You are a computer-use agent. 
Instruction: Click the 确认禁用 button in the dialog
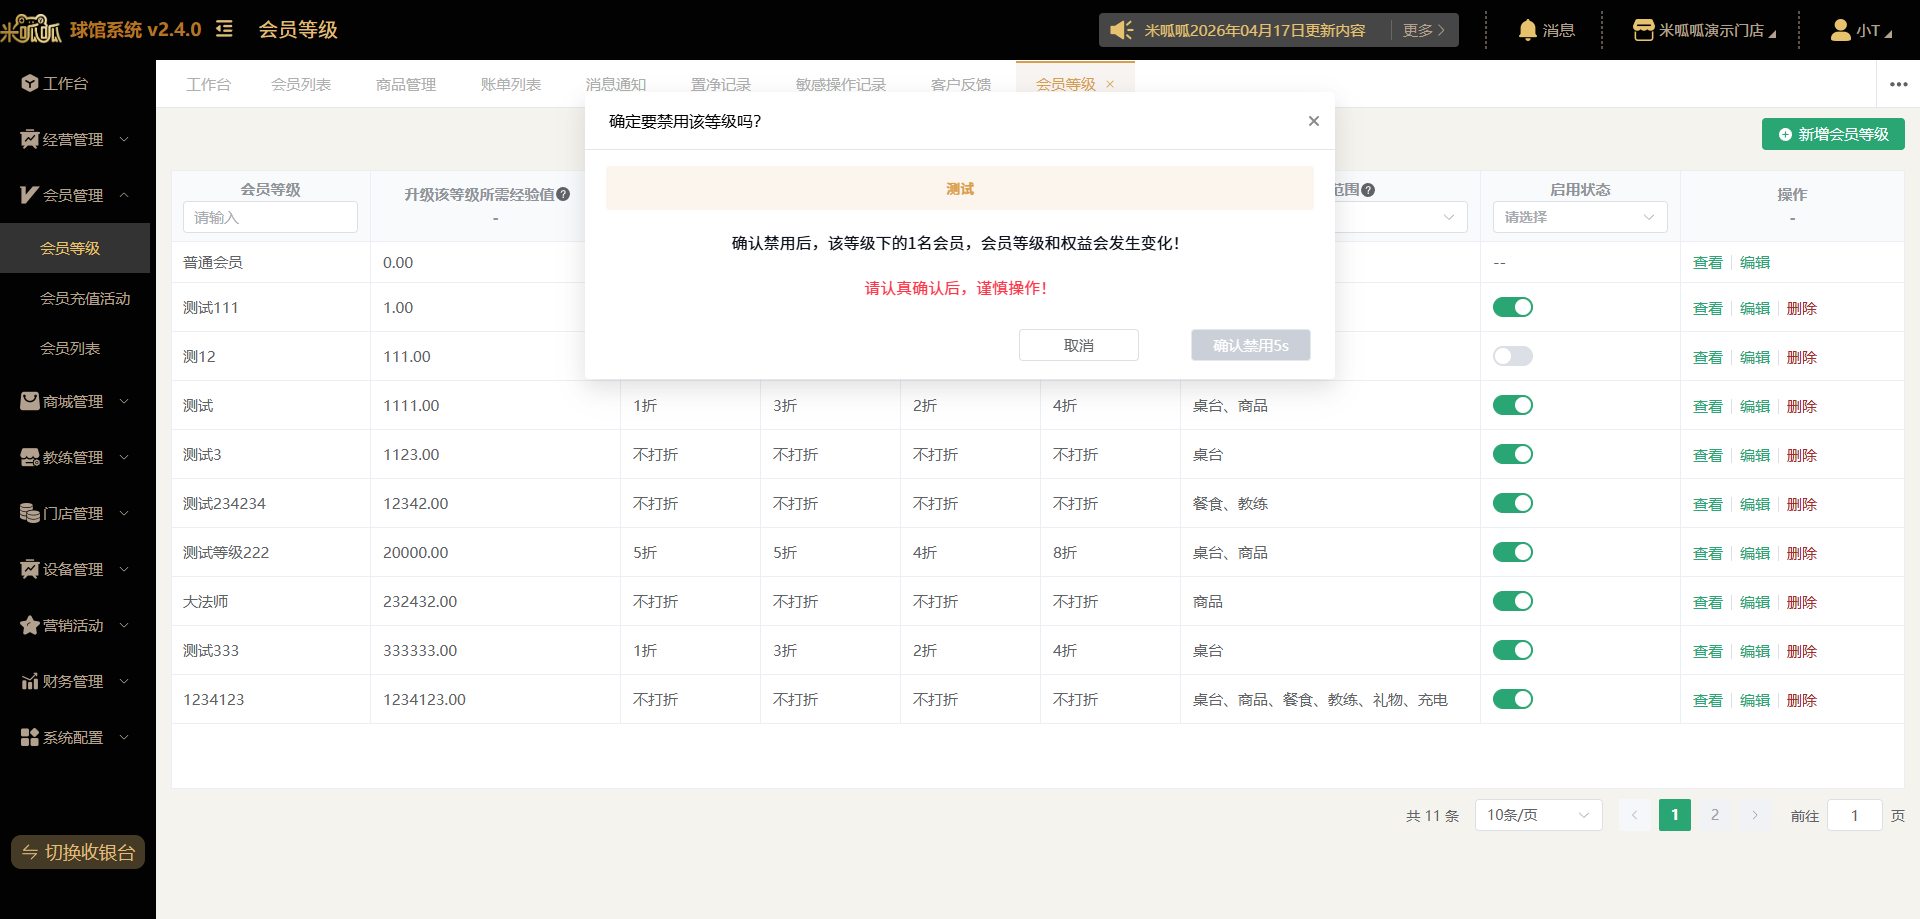(1251, 345)
